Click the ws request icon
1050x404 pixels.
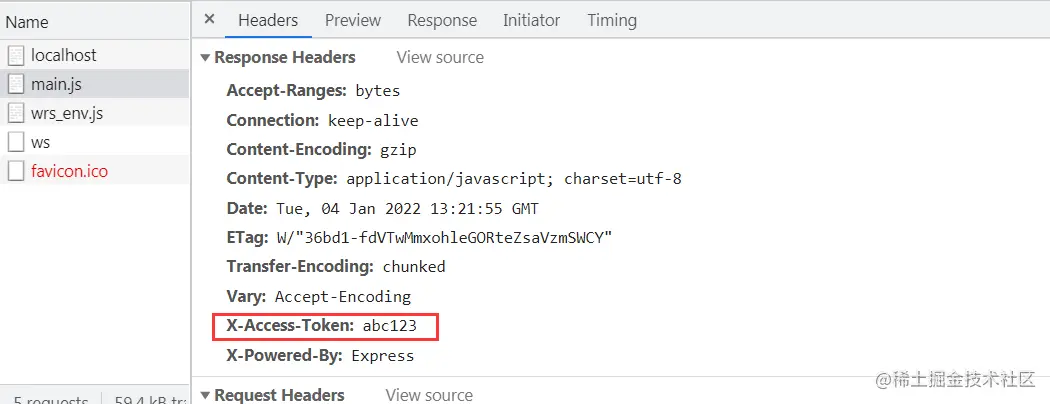coord(15,142)
